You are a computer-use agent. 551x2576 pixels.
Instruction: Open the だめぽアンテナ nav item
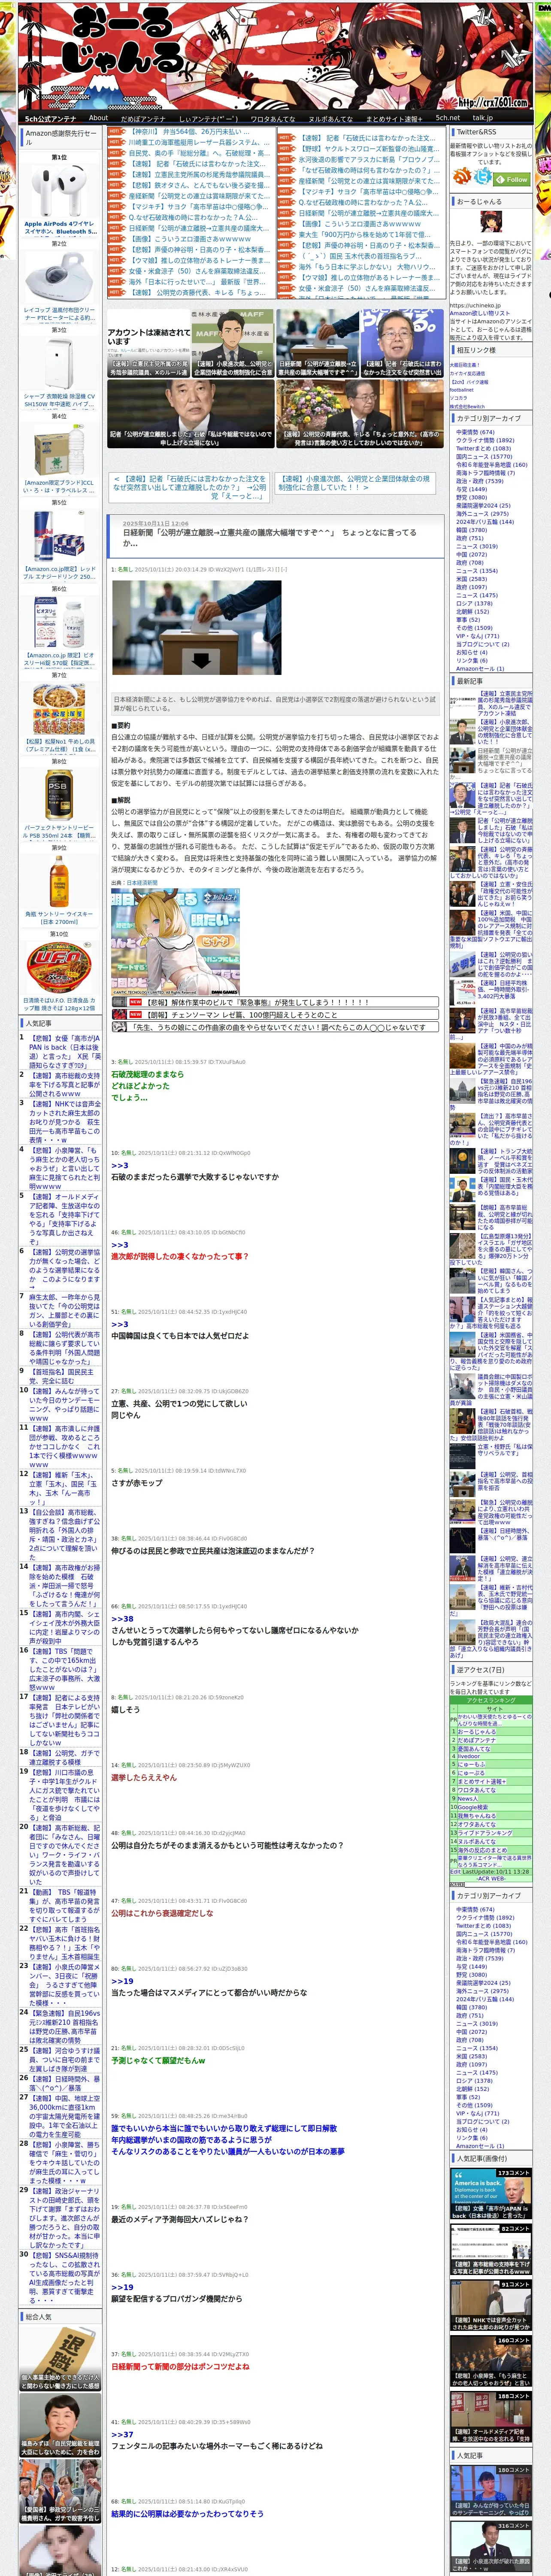click(x=143, y=118)
